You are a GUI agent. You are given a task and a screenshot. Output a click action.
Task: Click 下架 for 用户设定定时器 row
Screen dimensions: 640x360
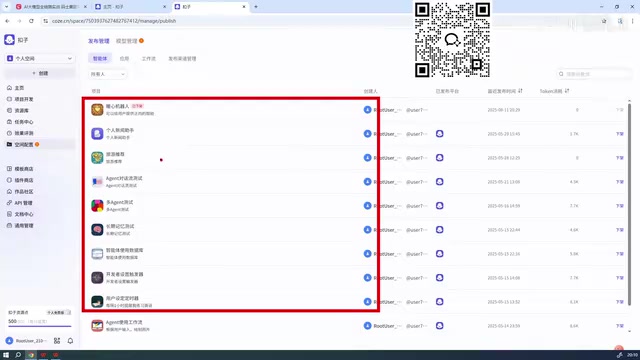click(x=620, y=302)
